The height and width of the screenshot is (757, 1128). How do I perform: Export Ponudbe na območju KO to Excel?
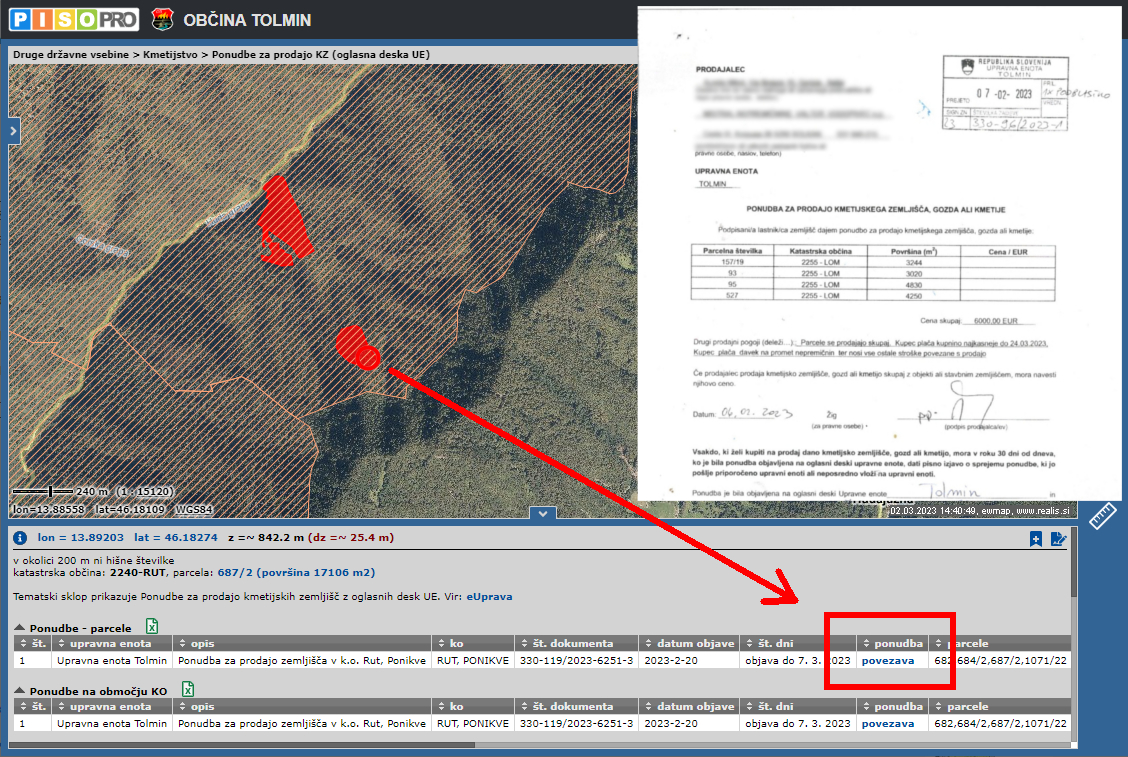coord(187,689)
